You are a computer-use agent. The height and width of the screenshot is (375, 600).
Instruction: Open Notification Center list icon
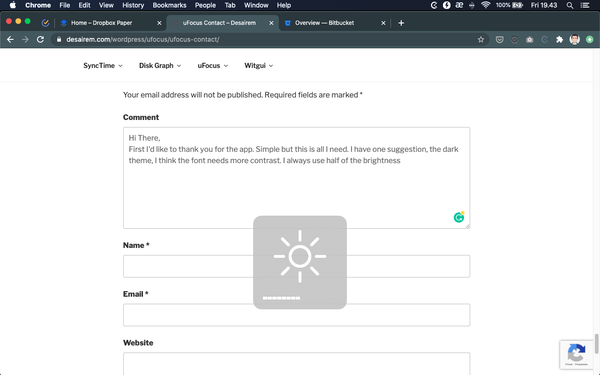click(x=585, y=5)
